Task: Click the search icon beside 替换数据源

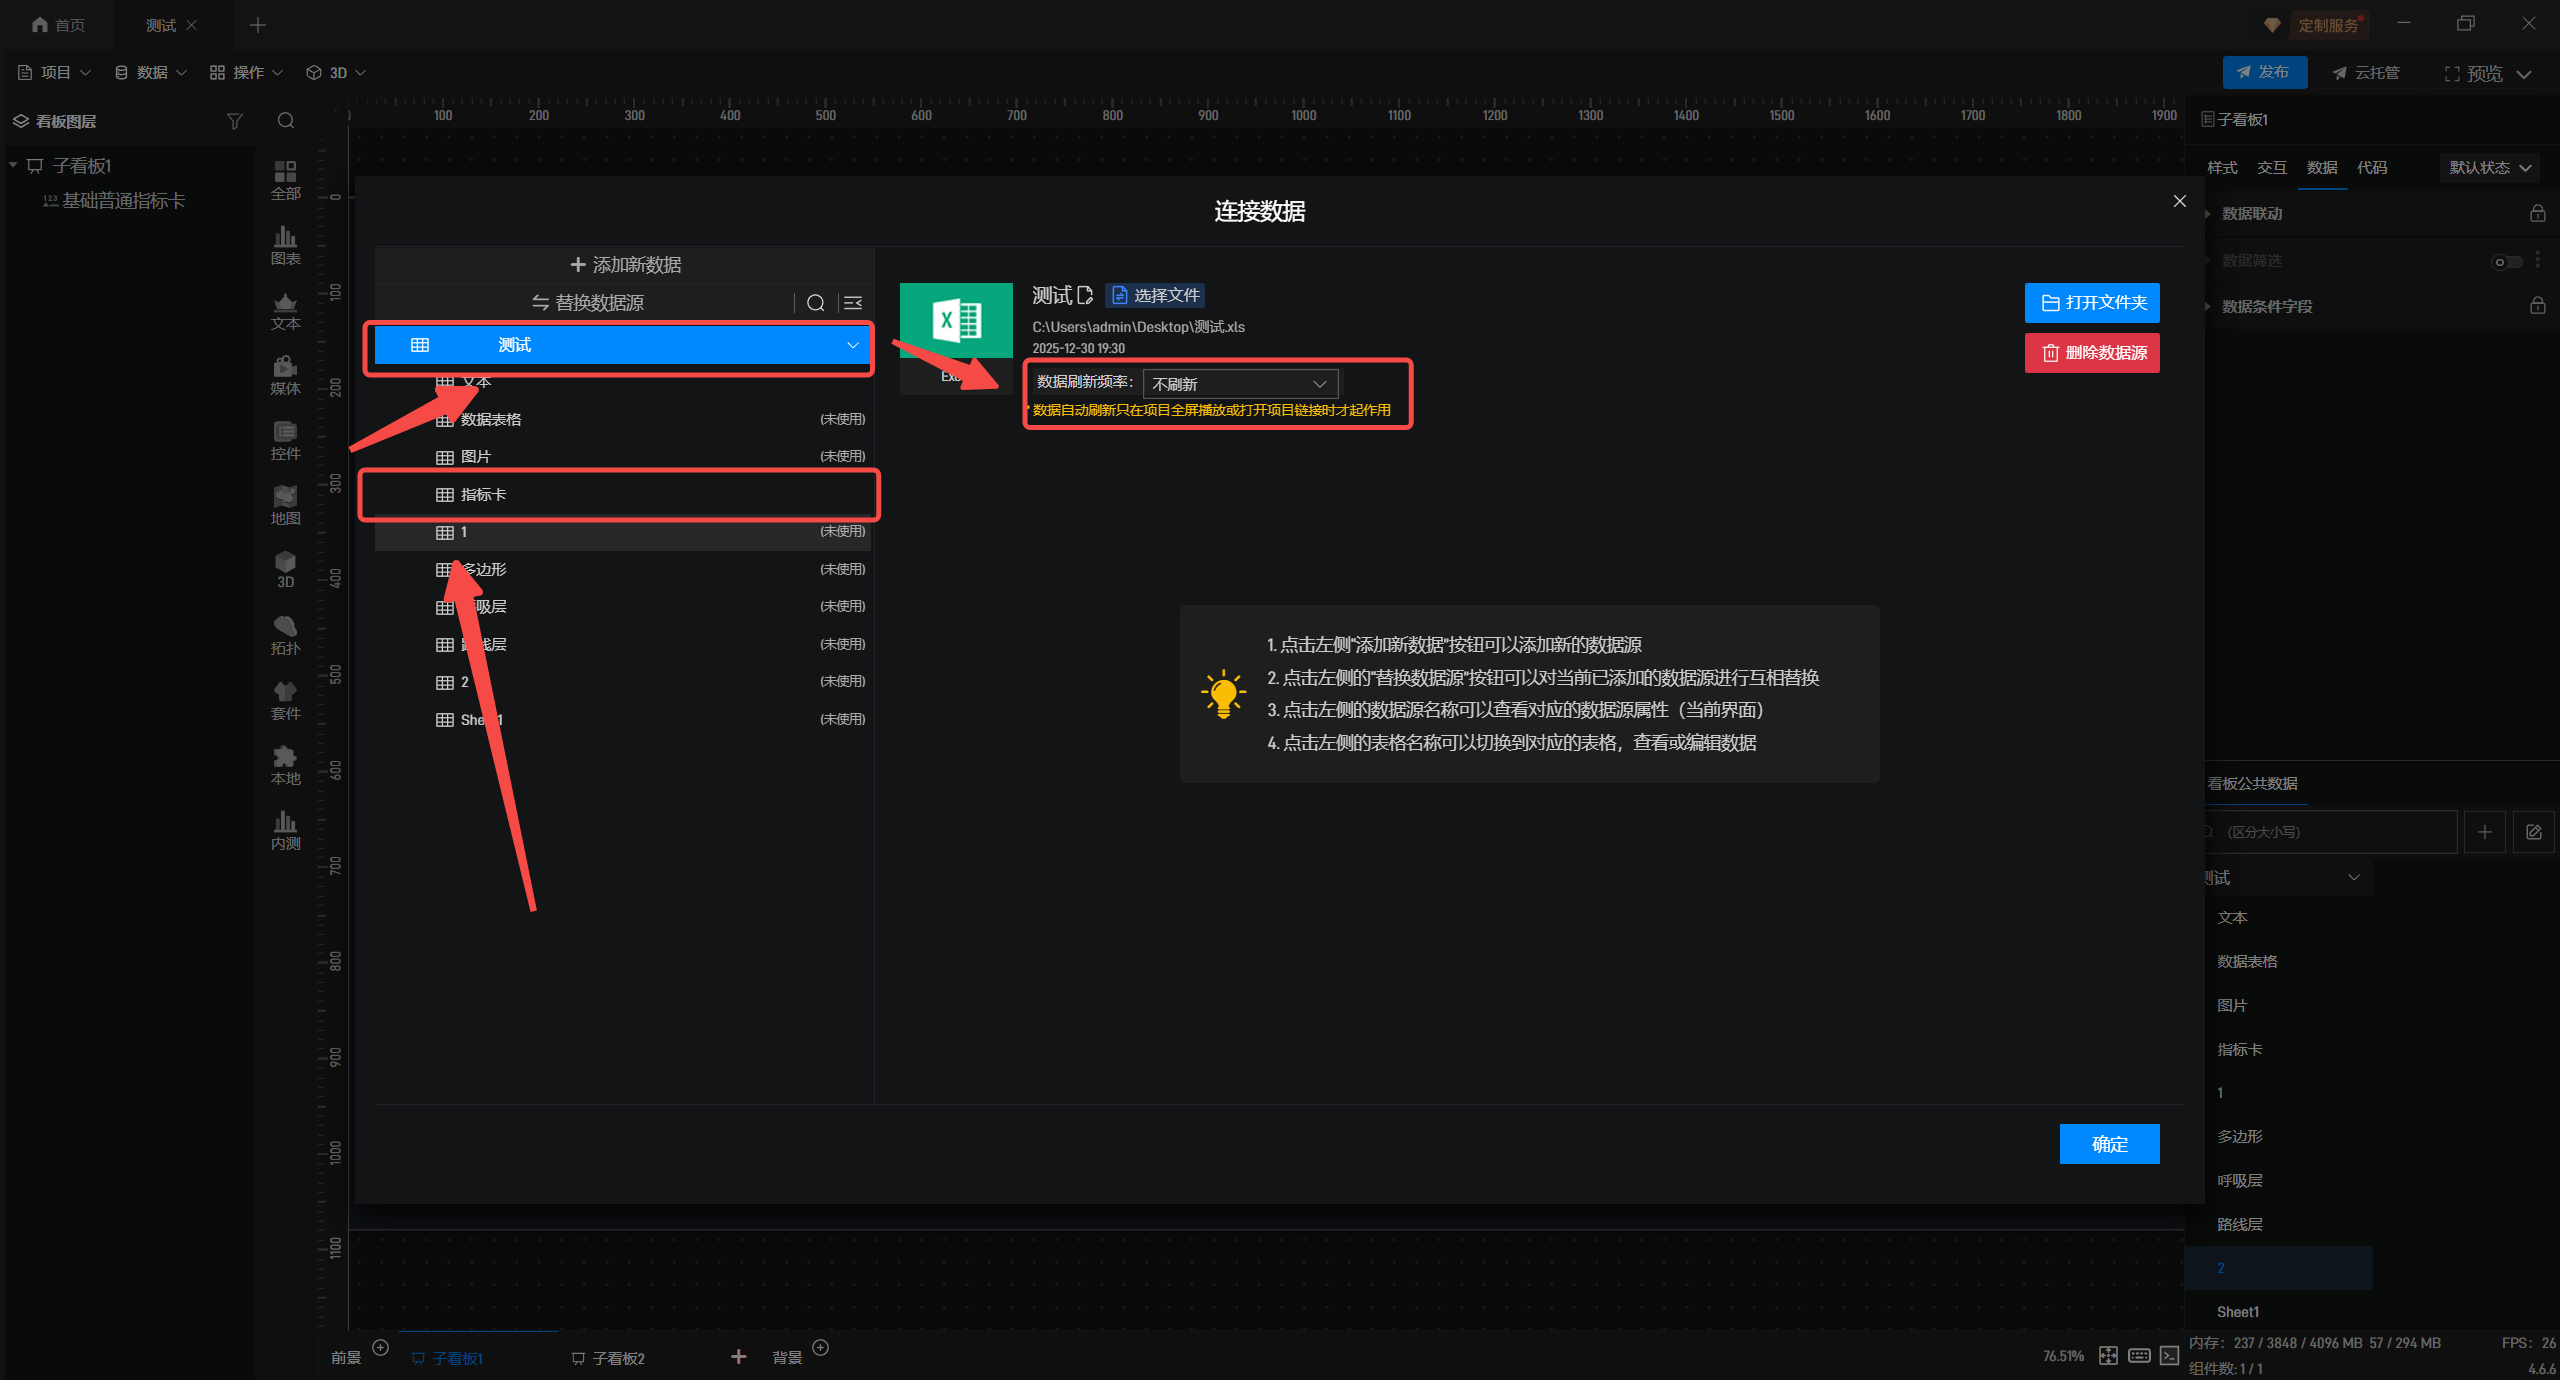Action: click(x=815, y=303)
